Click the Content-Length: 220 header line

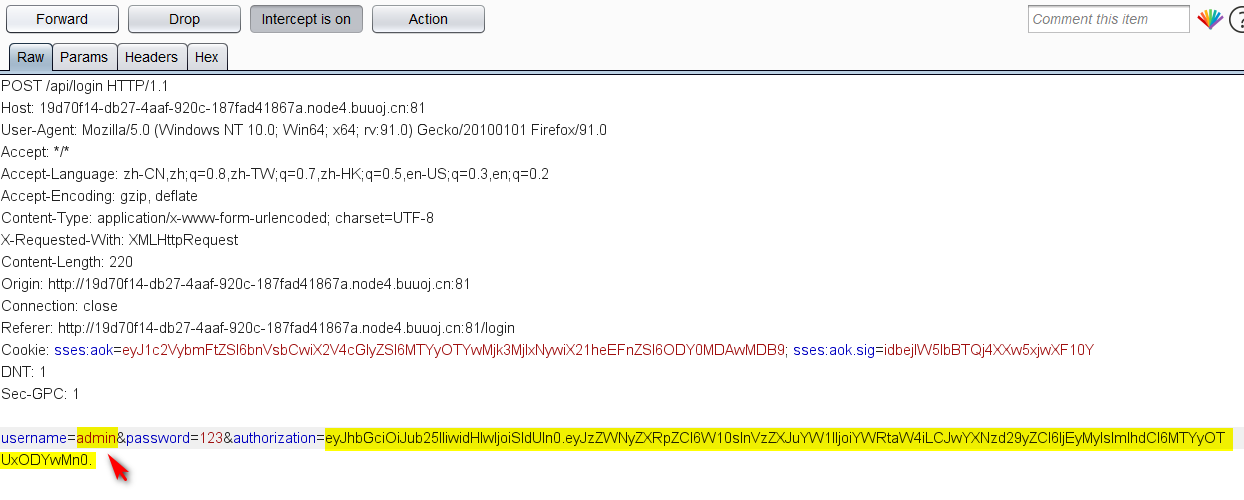(65, 262)
